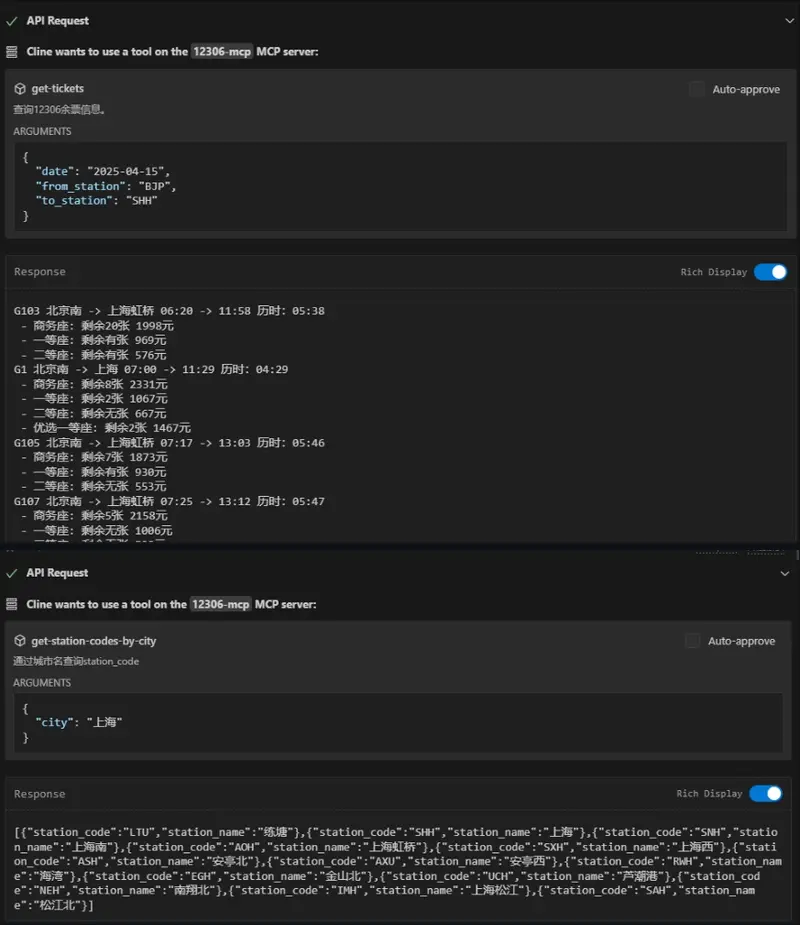Click the G105 北京南 -> 上海虹桥 train row
800x925 pixels.
click(x=169, y=442)
